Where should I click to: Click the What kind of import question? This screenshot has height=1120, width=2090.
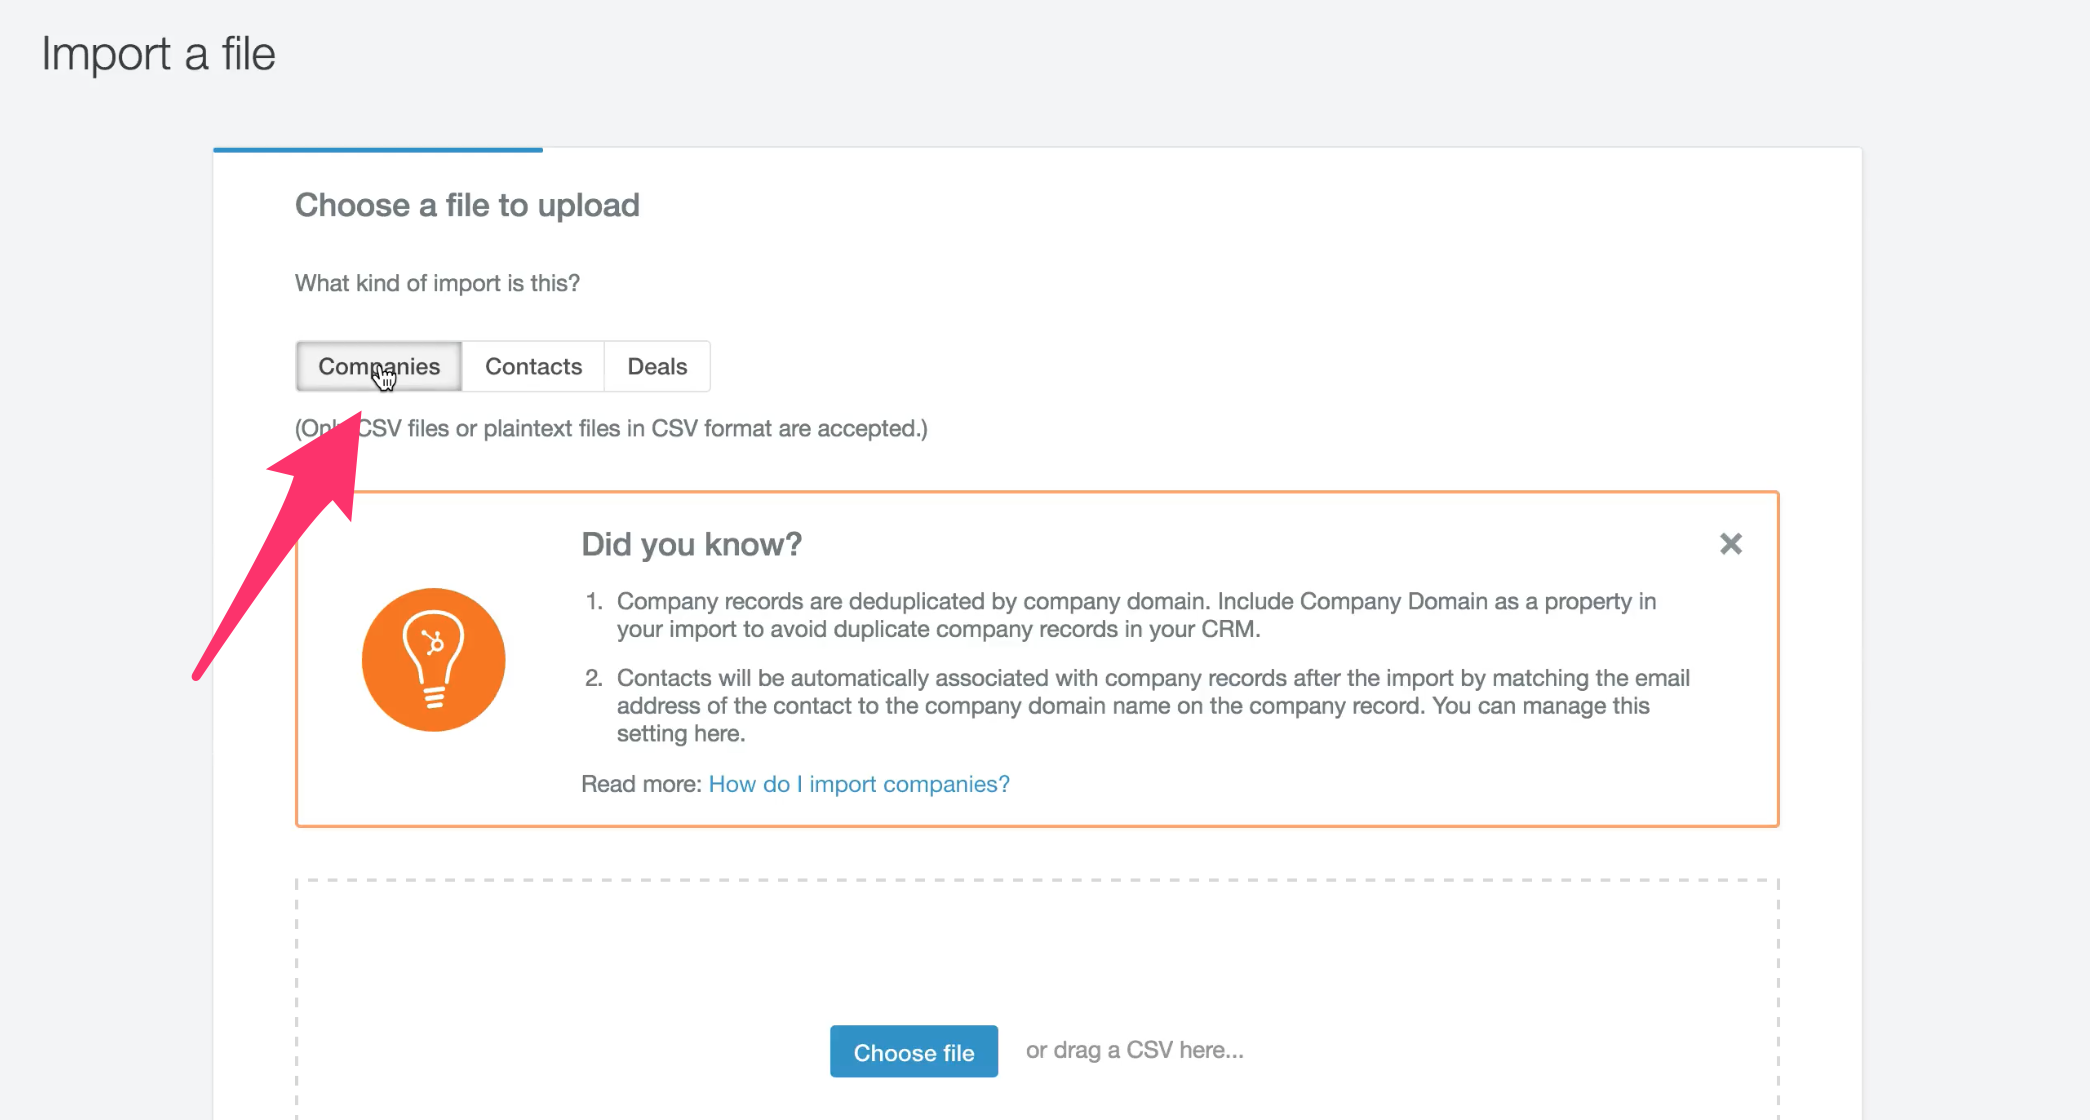coord(437,283)
